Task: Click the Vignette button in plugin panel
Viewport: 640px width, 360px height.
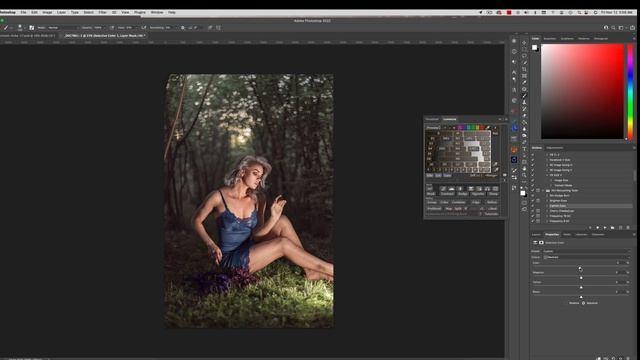Action: point(478,194)
